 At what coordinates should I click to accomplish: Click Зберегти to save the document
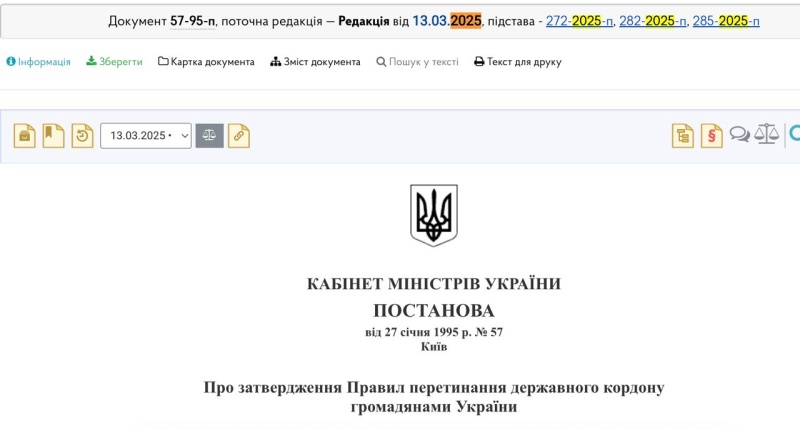(x=114, y=62)
